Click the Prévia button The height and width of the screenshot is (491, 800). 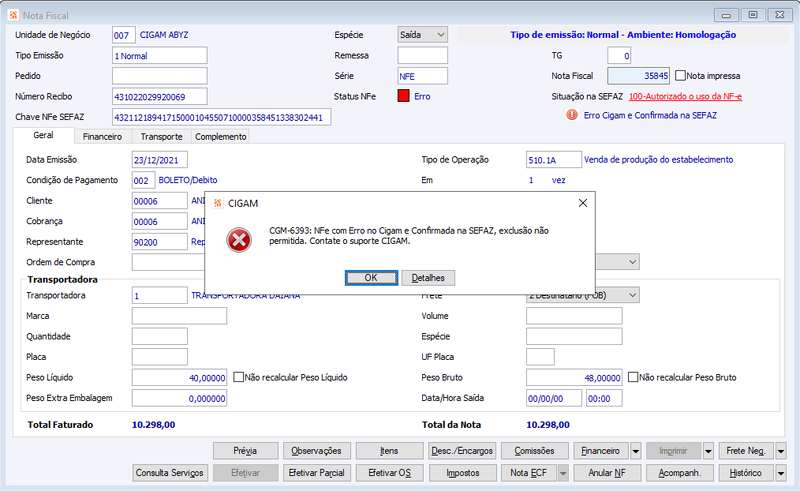(245, 451)
